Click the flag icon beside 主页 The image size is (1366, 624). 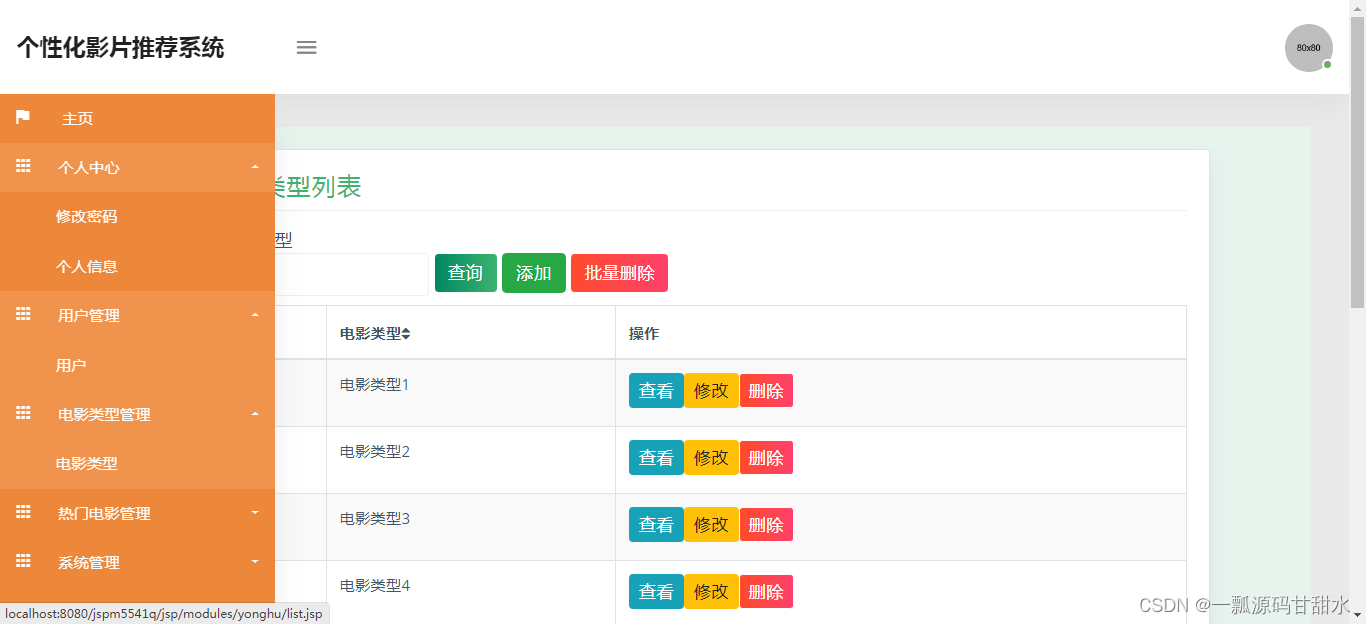pyautogui.click(x=23, y=117)
